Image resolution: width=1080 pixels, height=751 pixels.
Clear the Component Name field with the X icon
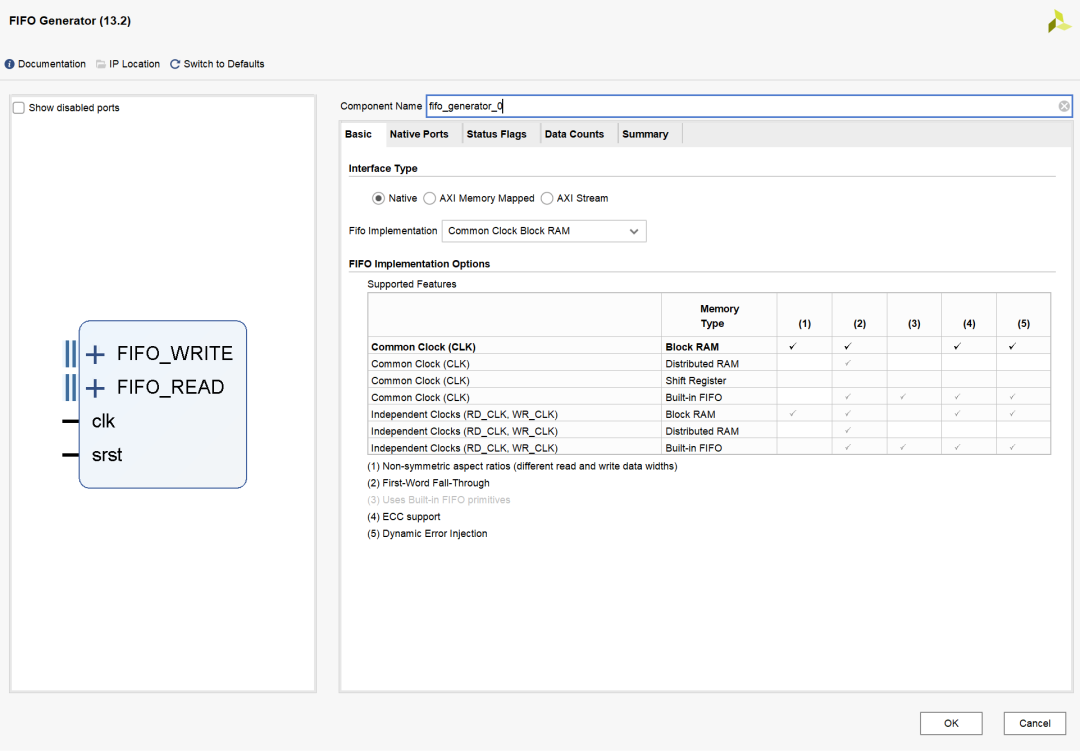(x=1064, y=106)
